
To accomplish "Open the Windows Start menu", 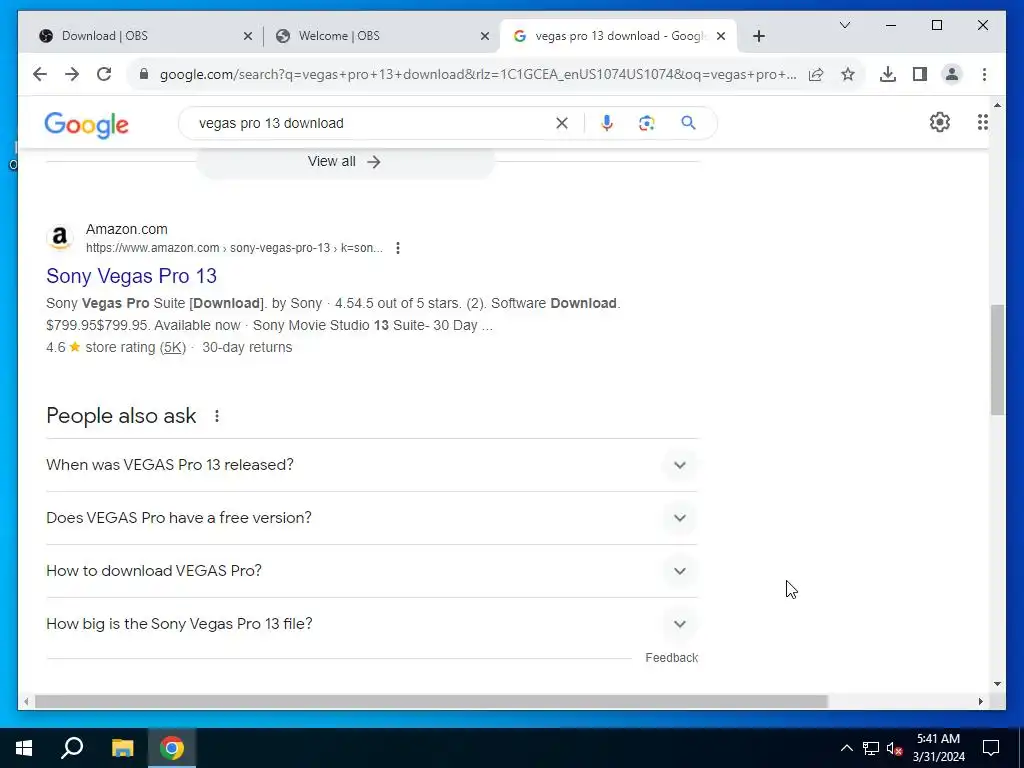I will pyautogui.click(x=24, y=748).
